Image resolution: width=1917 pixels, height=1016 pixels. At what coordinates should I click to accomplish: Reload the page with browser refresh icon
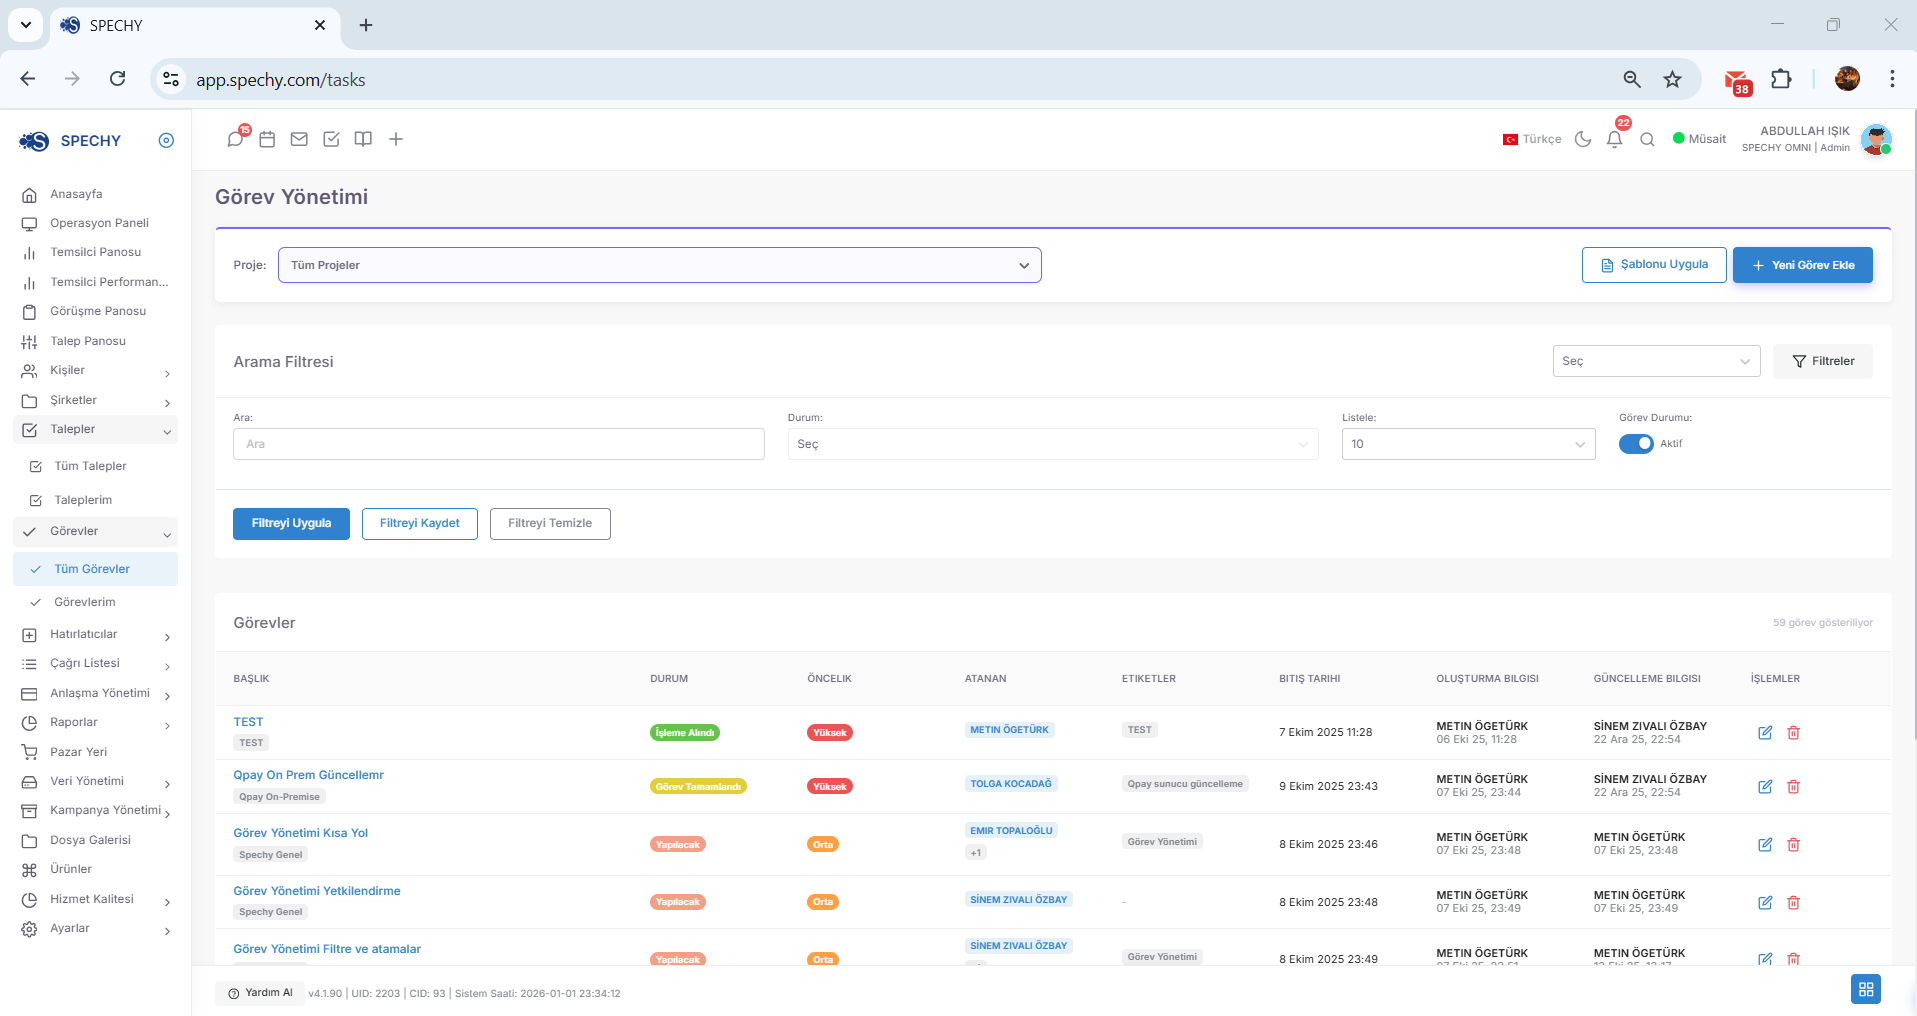pyautogui.click(x=117, y=79)
